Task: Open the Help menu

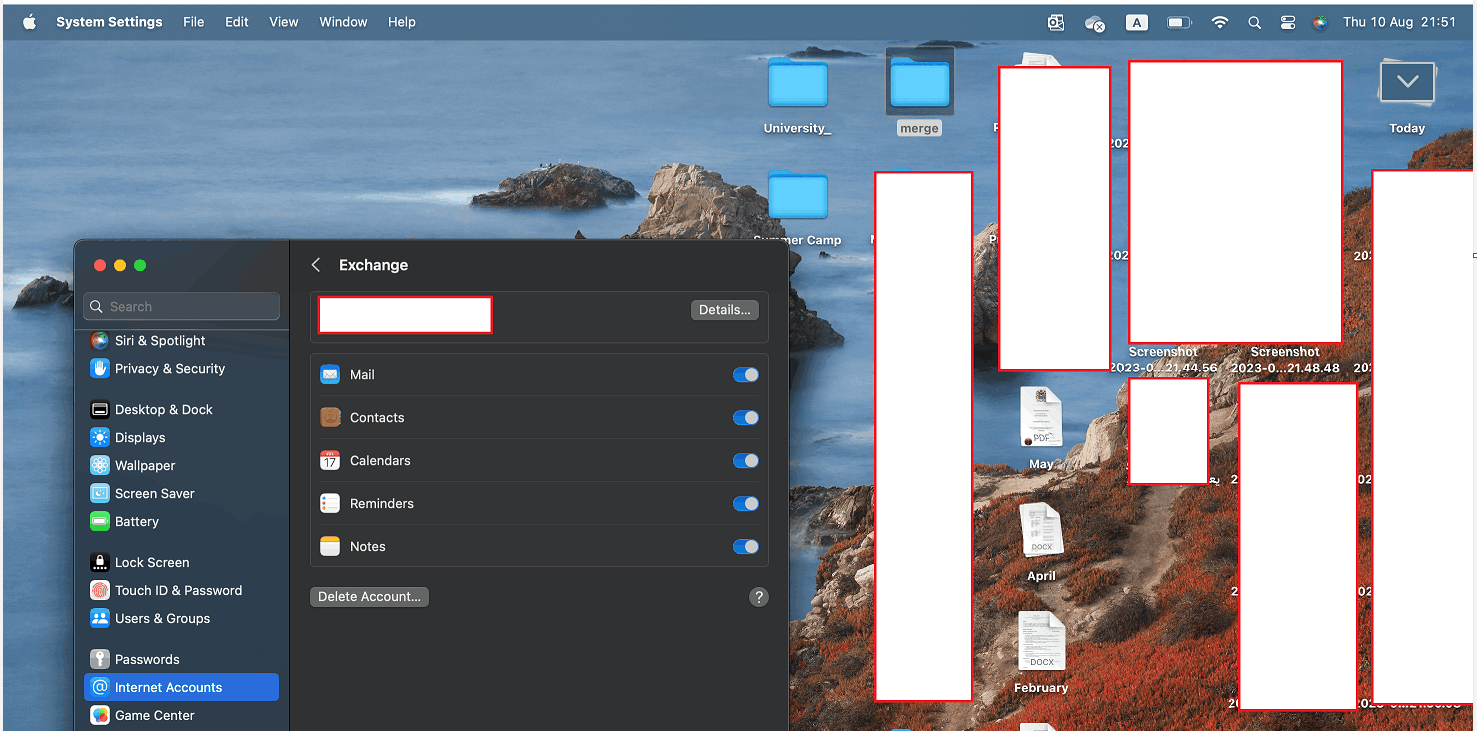Action: click(402, 22)
